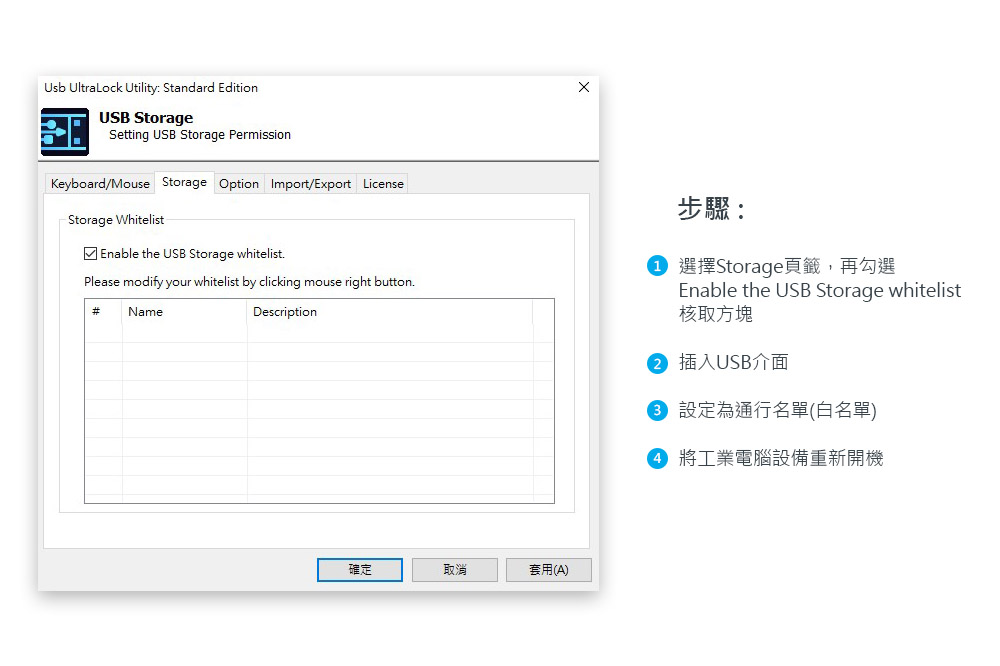The width and height of the screenshot is (1000, 666).
Task: Click the Setting USB Storage Permission subtitle
Action: (x=200, y=135)
